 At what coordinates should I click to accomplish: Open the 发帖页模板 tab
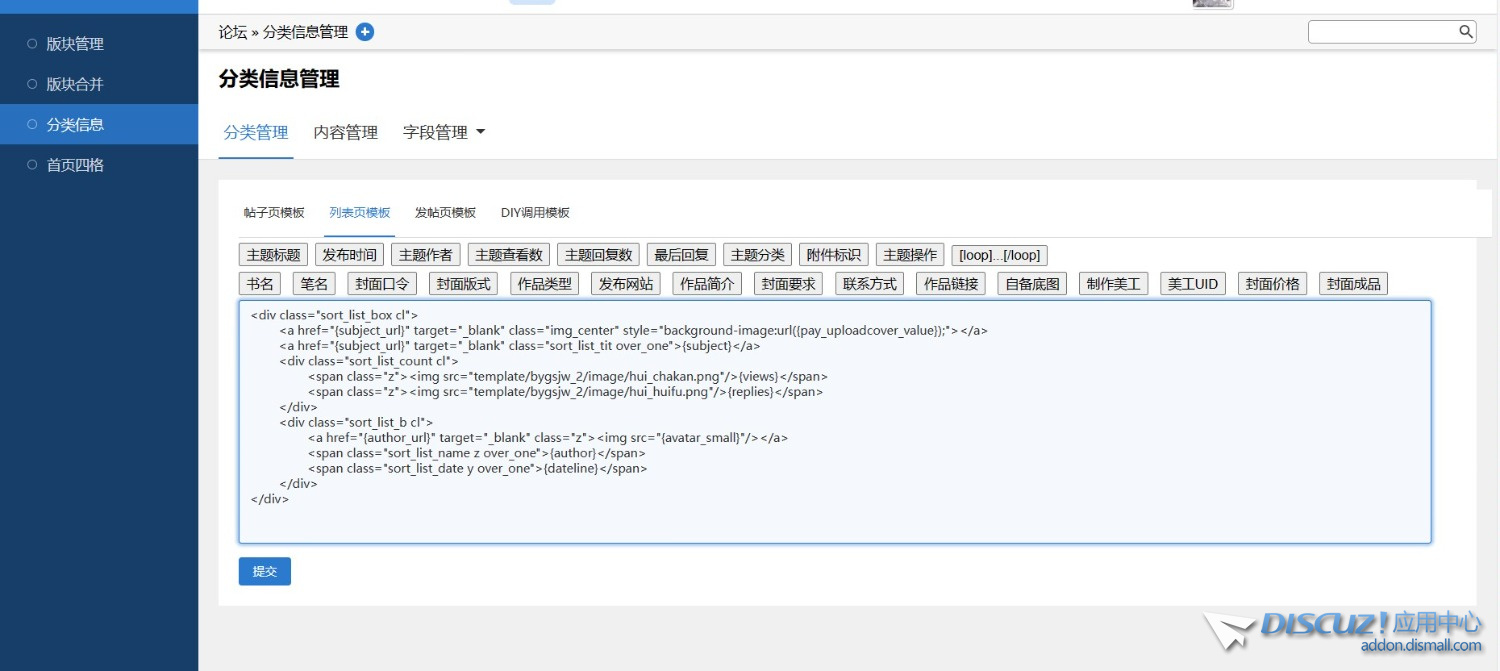tap(445, 213)
